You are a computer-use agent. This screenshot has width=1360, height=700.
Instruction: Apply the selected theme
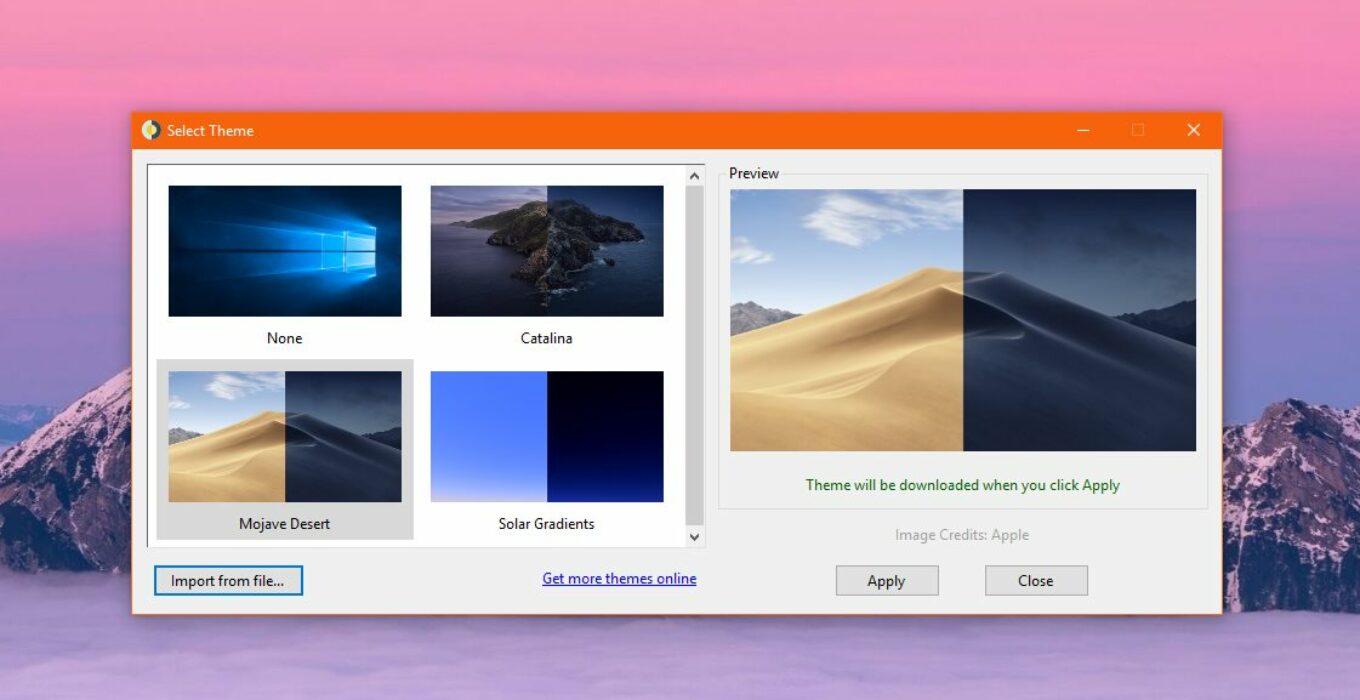click(886, 580)
